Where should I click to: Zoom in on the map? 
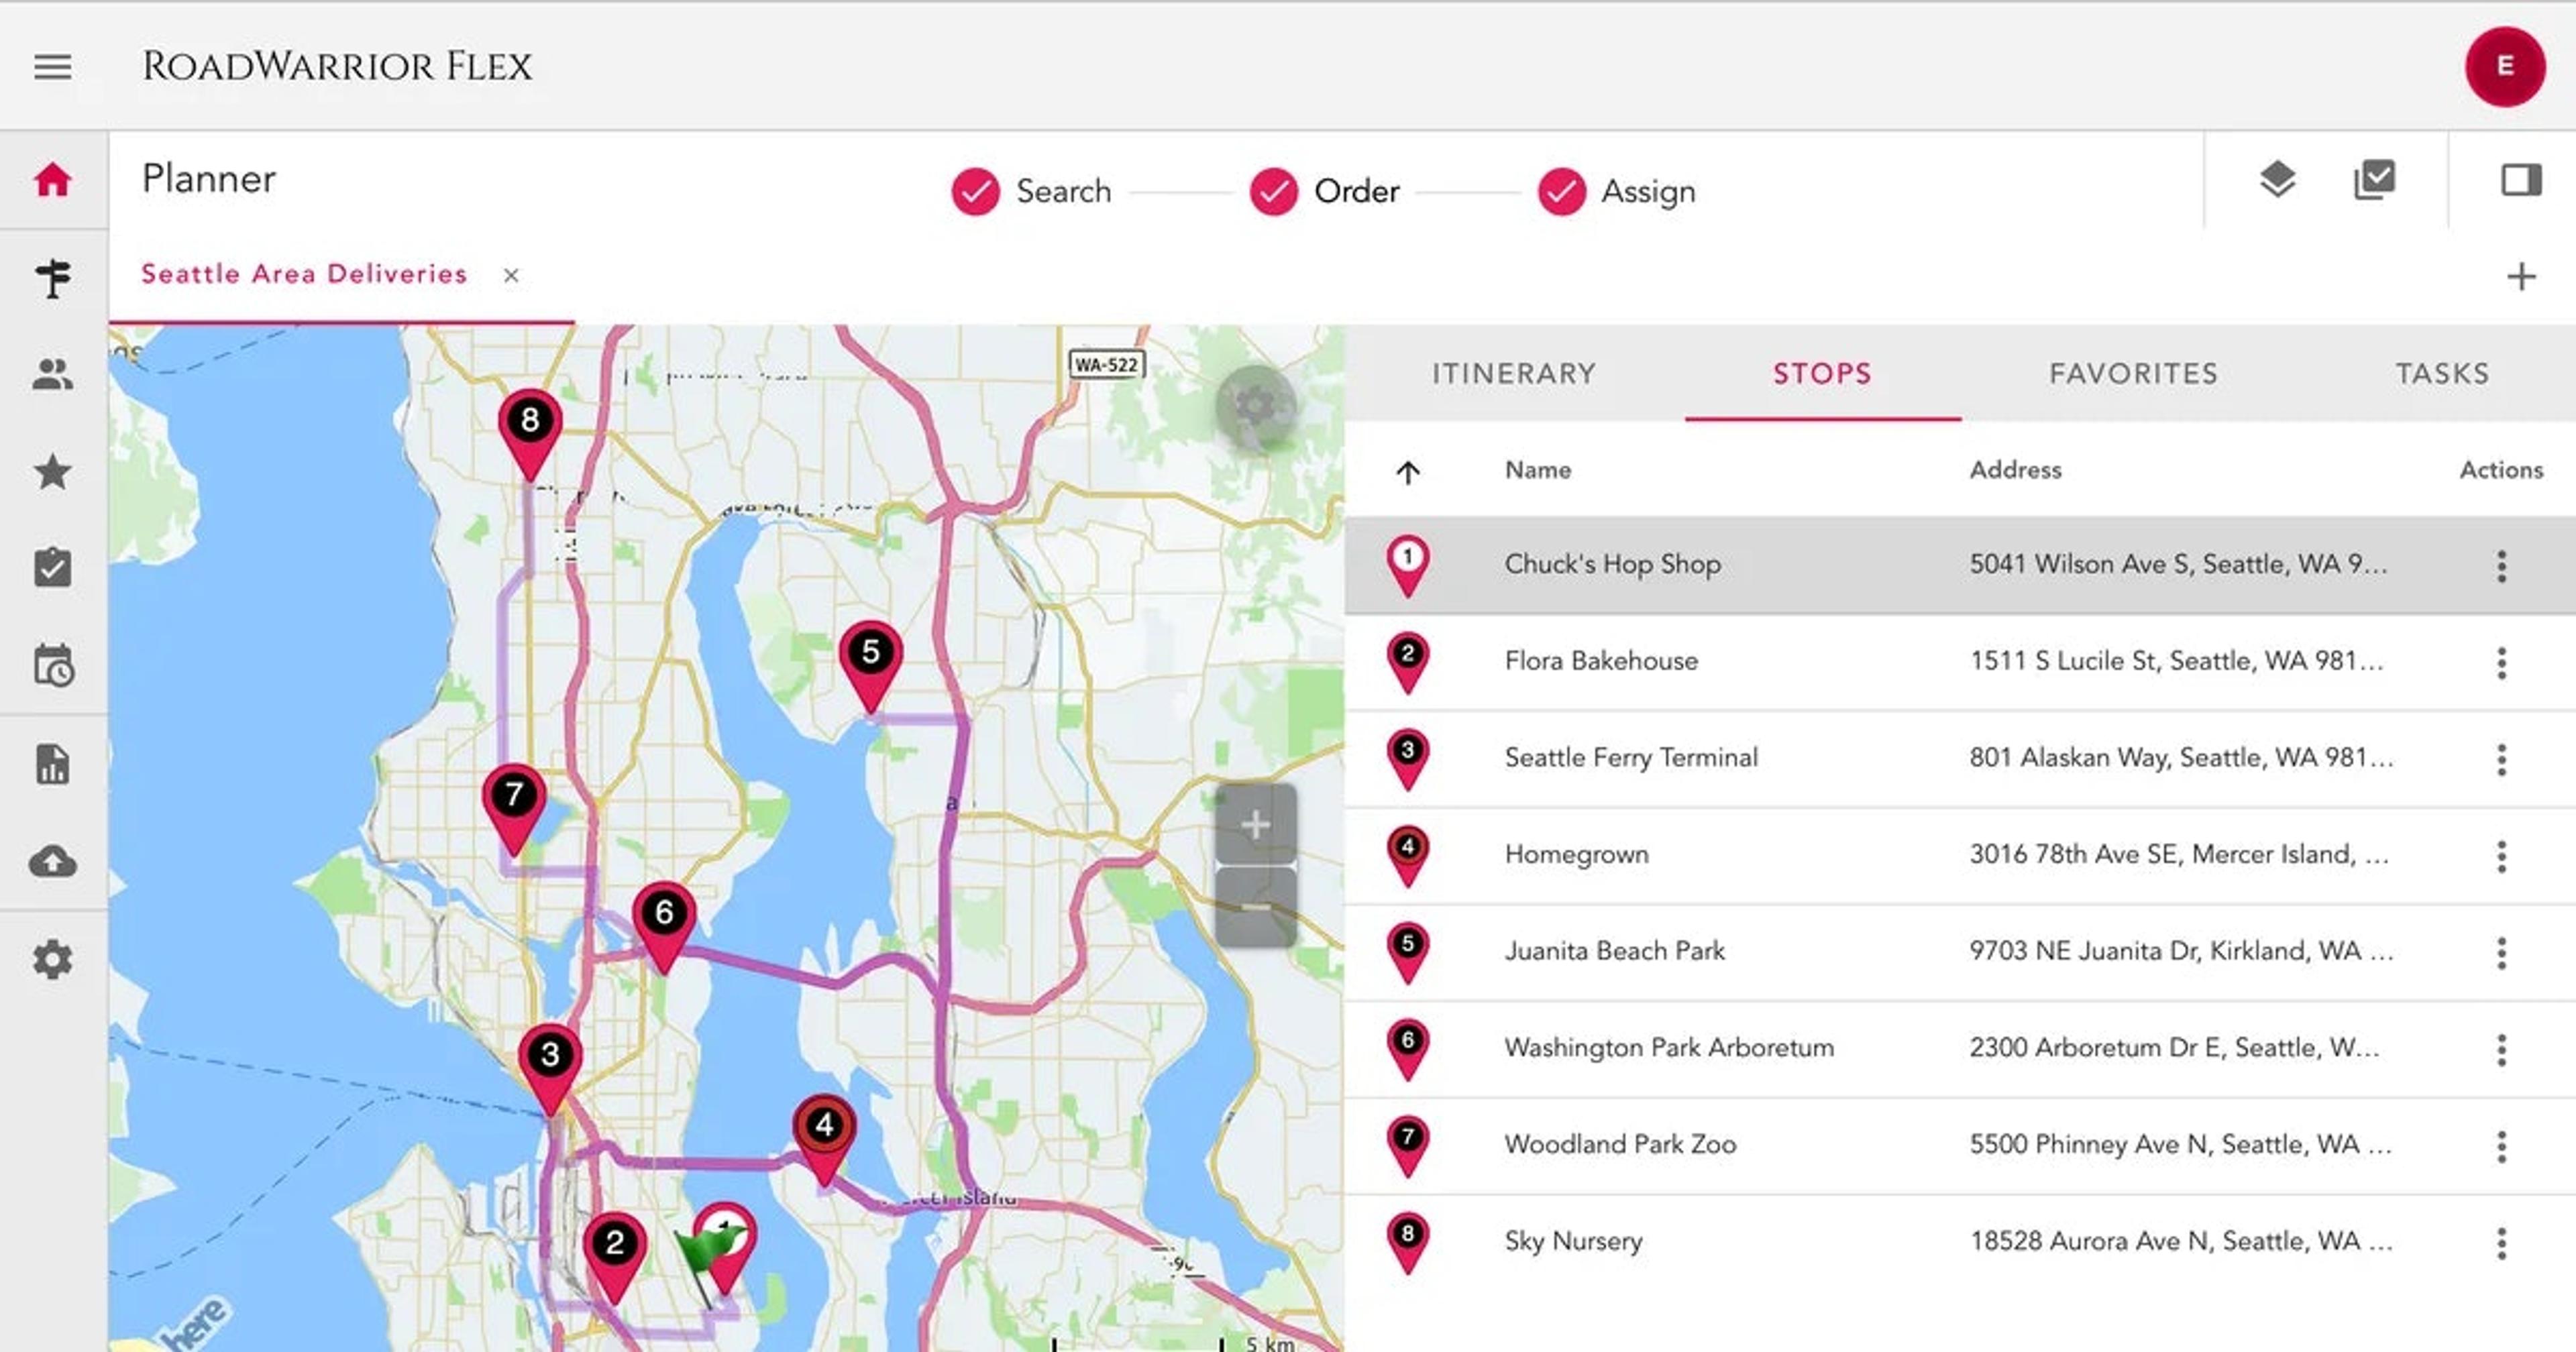click(1255, 825)
